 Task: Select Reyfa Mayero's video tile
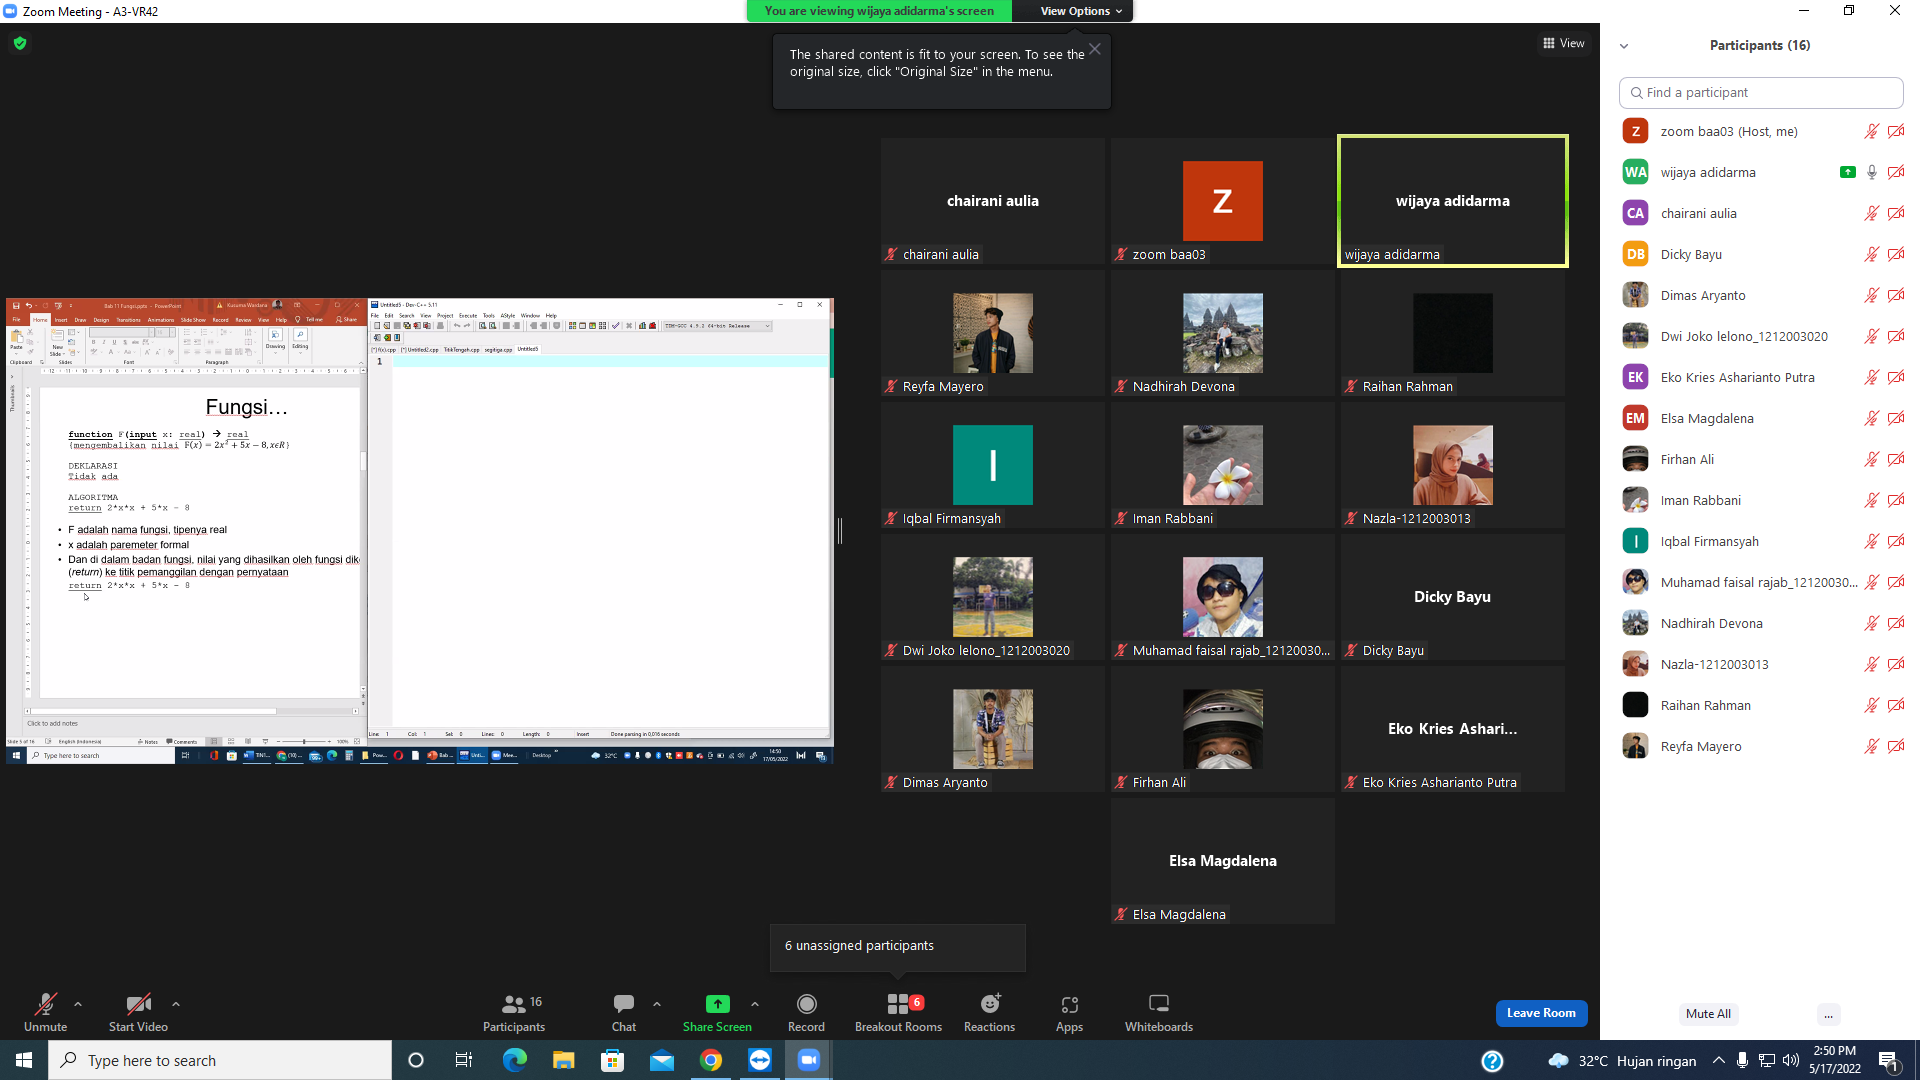[x=993, y=334]
